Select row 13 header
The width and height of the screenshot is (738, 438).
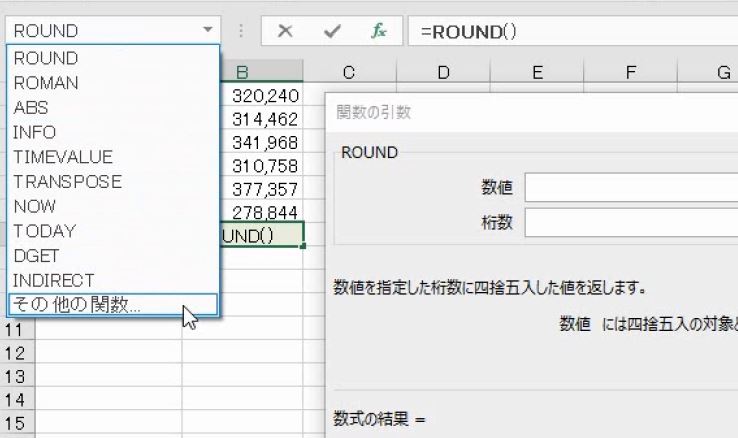[17, 376]
